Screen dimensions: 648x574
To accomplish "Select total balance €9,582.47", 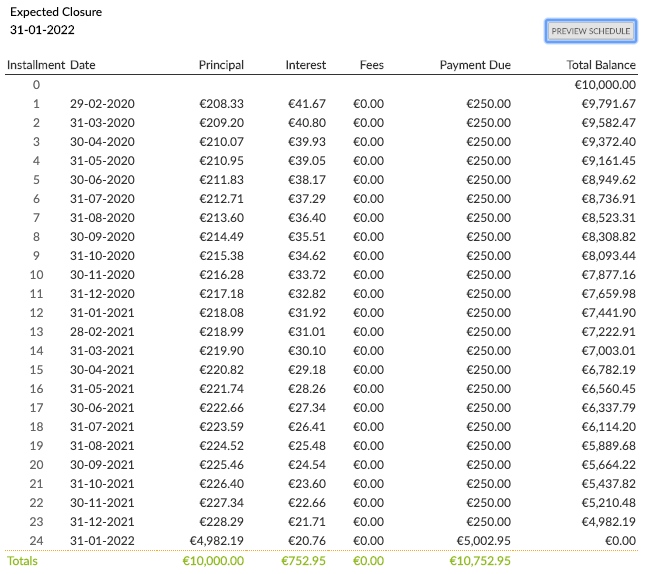I will 608,123.
